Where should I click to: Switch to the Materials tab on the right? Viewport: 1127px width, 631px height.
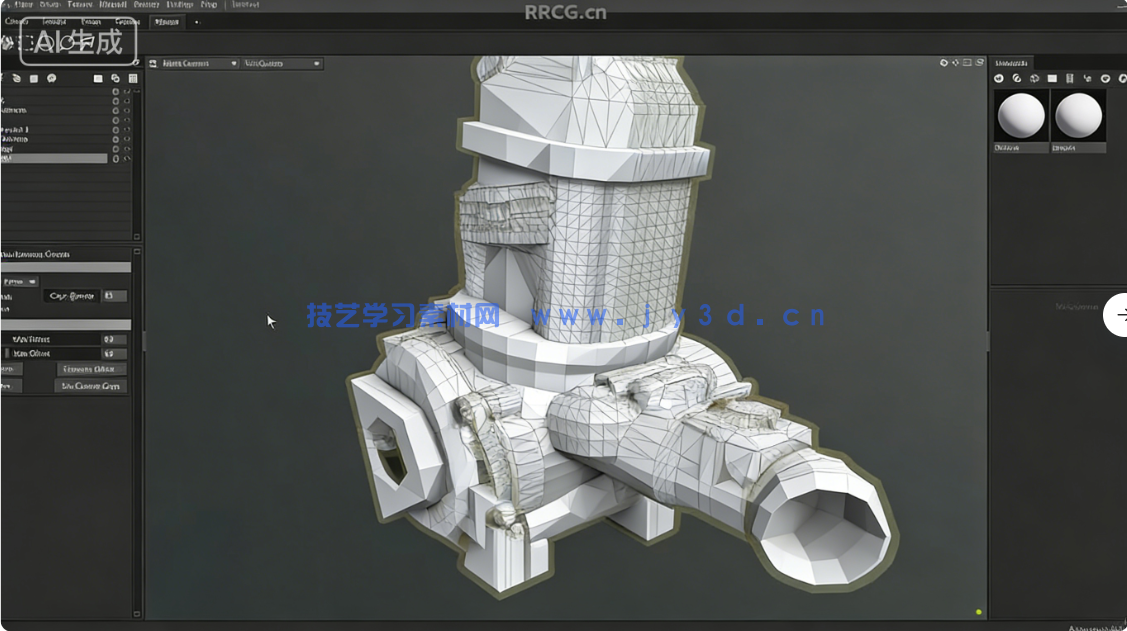pyautogui.click(x=1012, y=61)
